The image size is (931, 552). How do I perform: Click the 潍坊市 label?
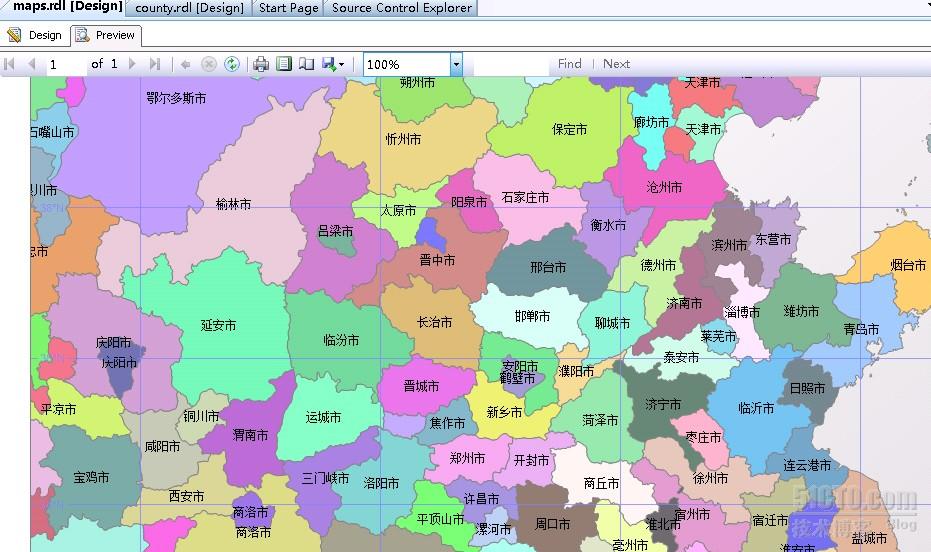pyautogui.click(x=802, y=310)
